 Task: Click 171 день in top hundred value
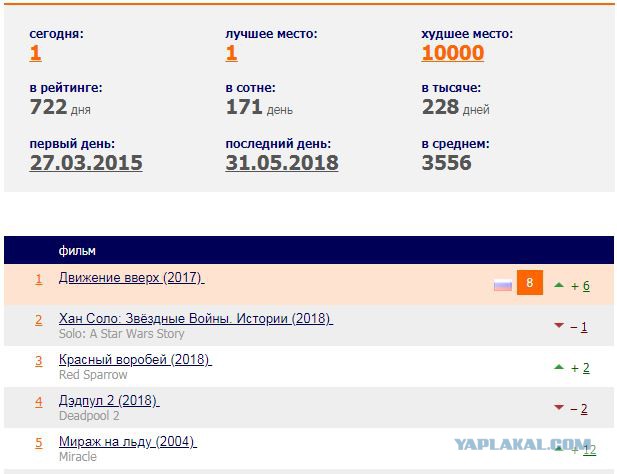point(259,107)
